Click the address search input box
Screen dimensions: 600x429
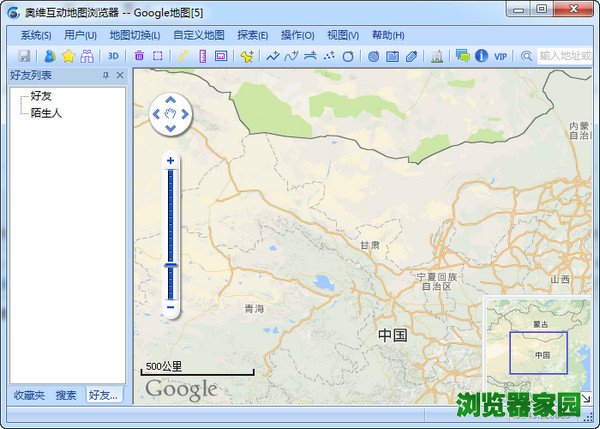point(564,56)
